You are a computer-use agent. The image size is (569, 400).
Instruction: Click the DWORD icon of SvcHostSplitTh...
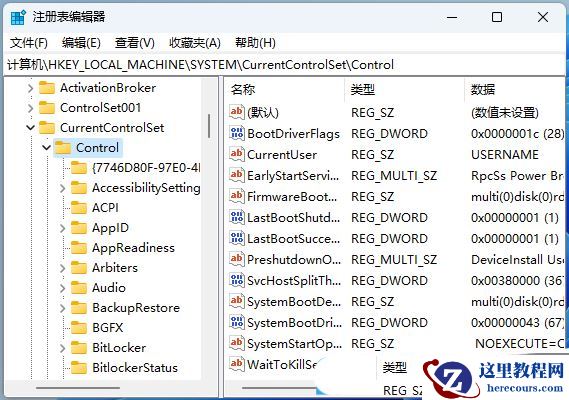click(237, 280)
